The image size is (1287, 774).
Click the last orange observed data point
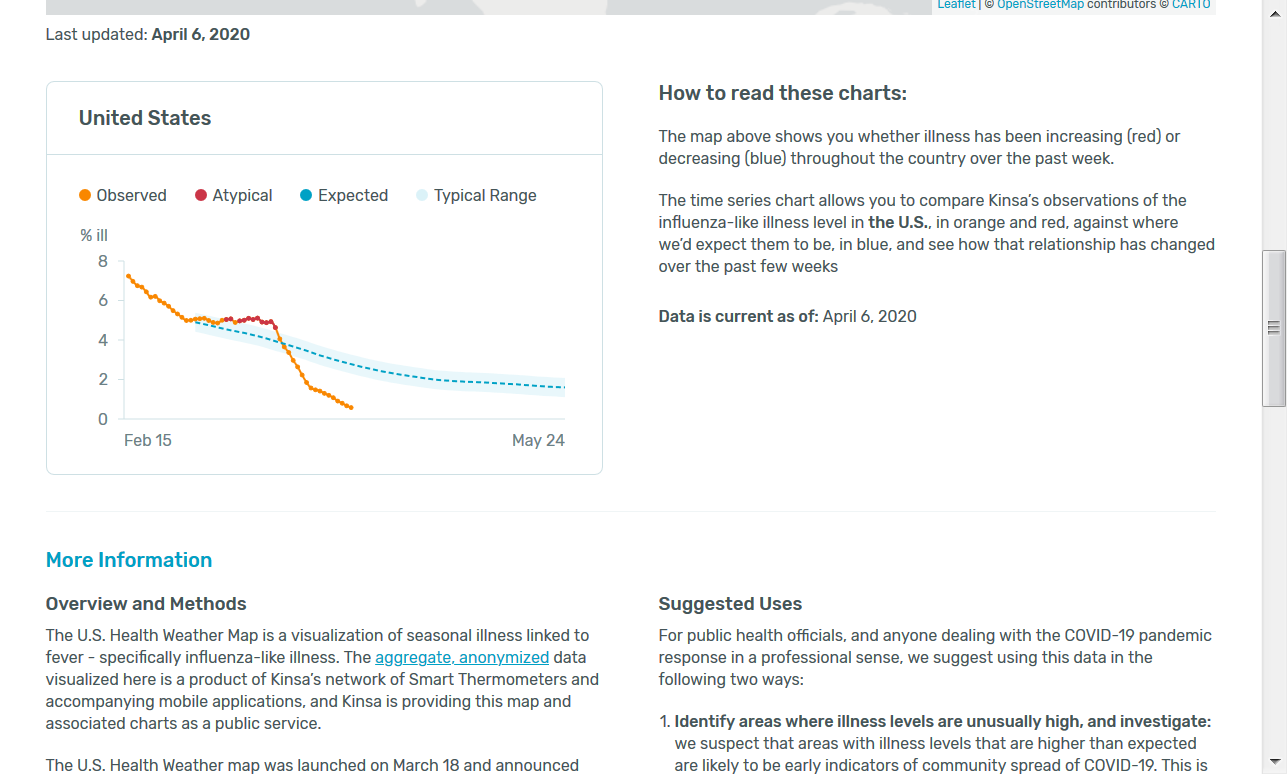pyautogui.click(x=351, y=407)
